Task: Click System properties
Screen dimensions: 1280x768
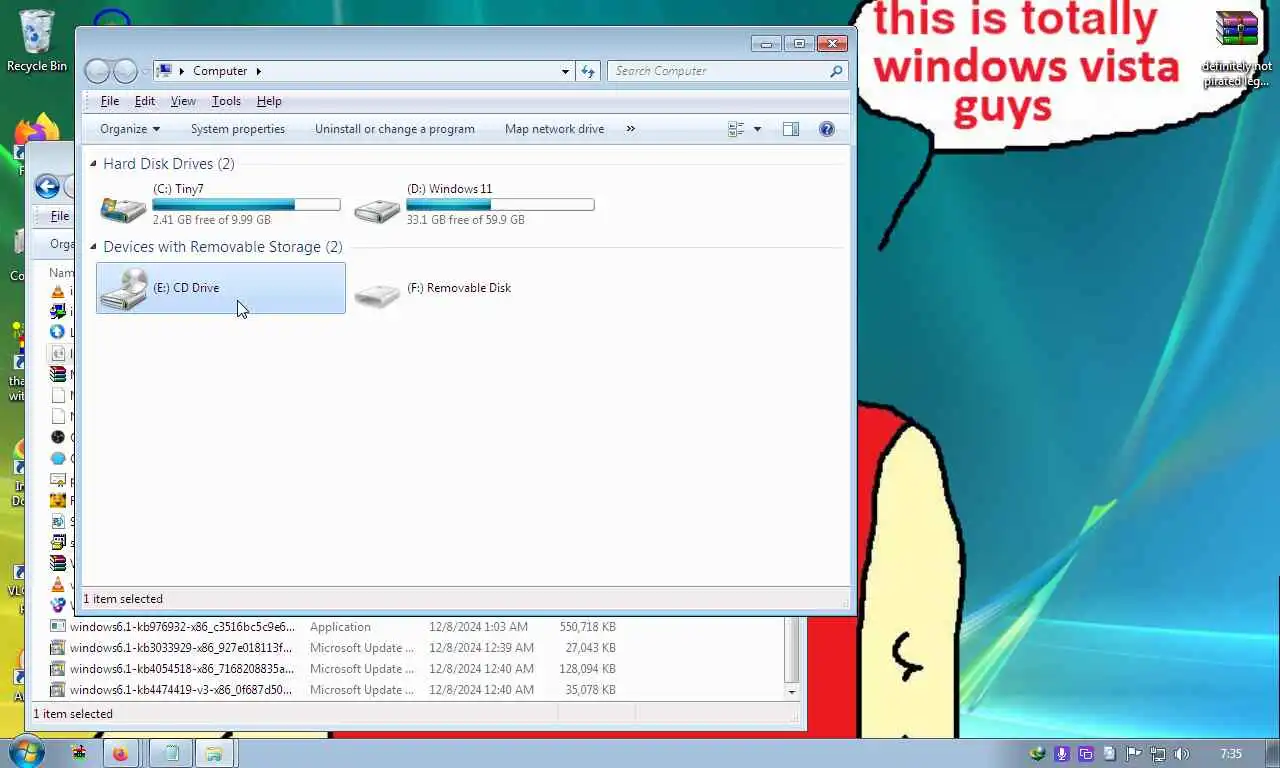Action: point(238,129)
